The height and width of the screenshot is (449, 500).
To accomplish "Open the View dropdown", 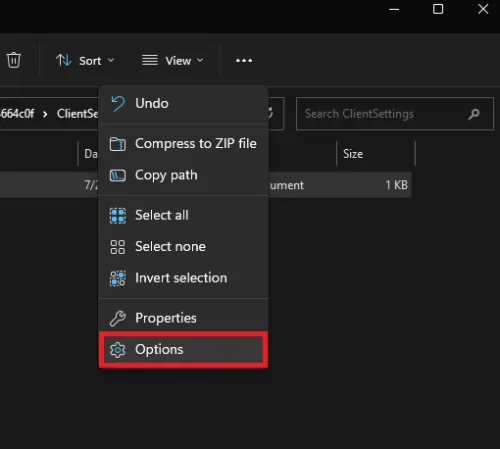I will [x=173, y=61].
